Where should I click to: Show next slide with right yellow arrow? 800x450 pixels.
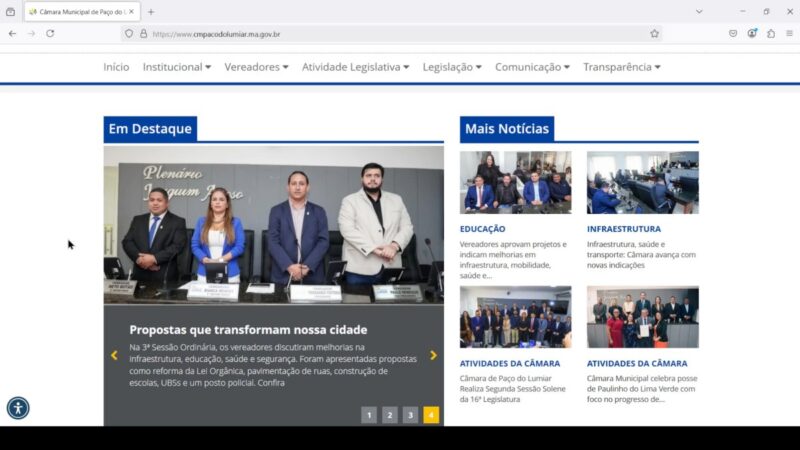(x=433, y=355)
